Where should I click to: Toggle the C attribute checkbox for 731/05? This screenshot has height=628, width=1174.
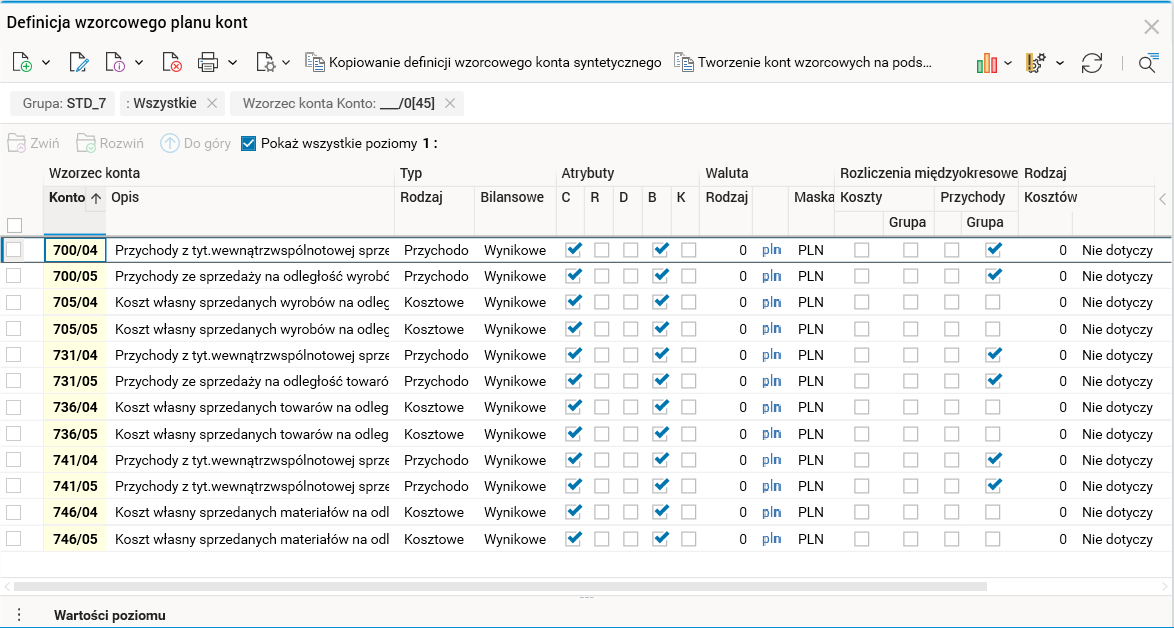tap(573, 381)
